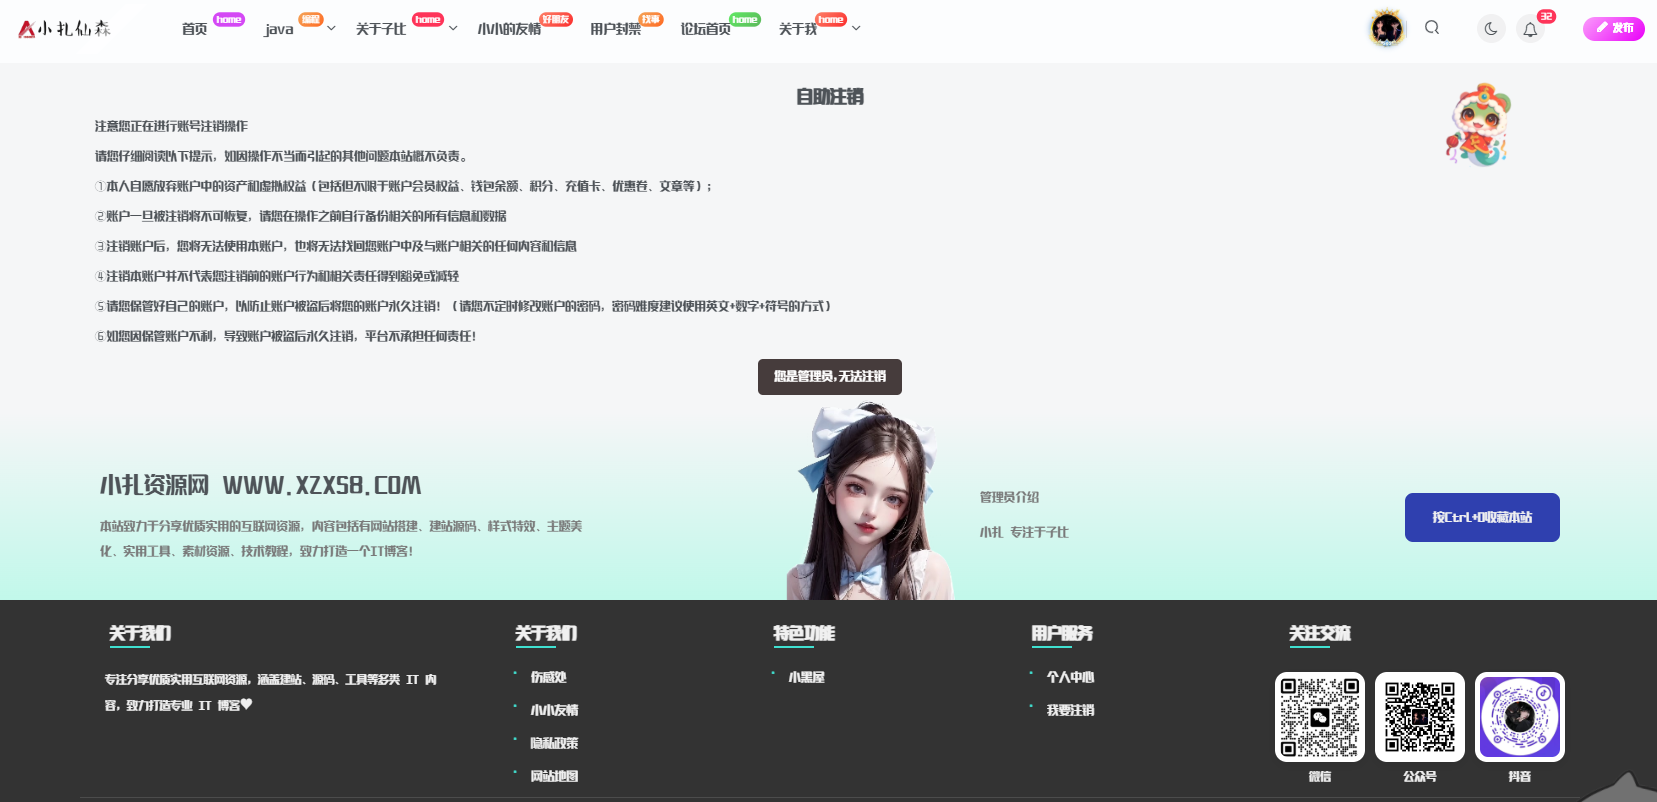
Task: Click notice ① 本人自愿放弃账户中的资产和虚拟权益
Action: coord(404,186)
